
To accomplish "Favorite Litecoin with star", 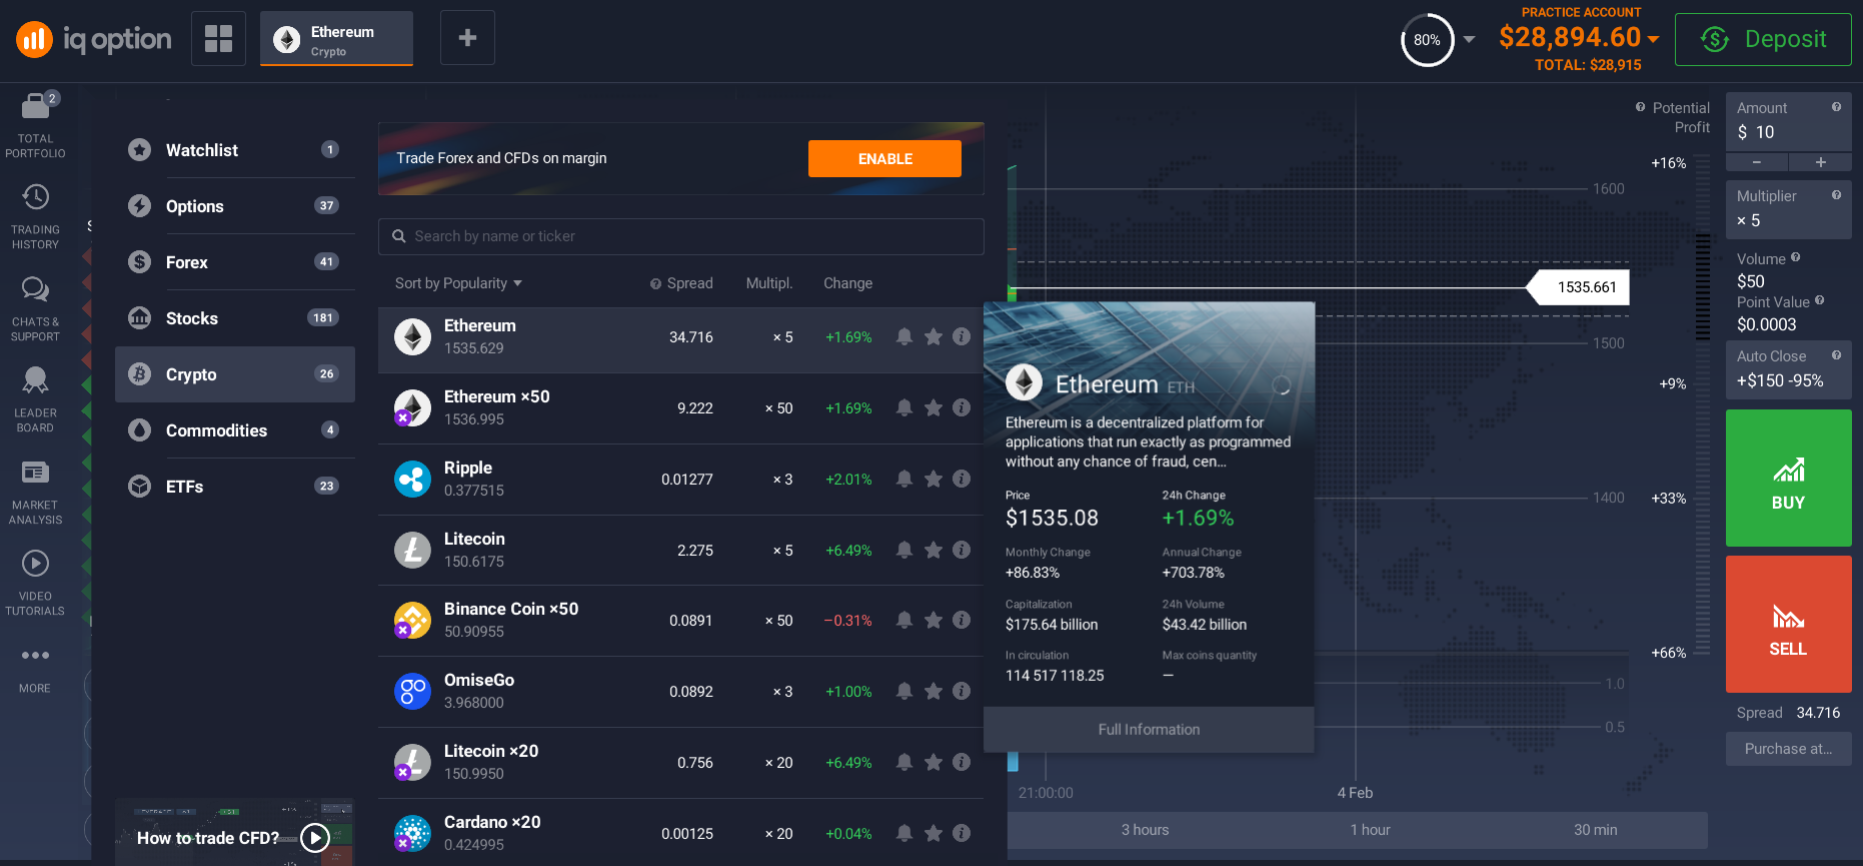I will click(933, 550).
